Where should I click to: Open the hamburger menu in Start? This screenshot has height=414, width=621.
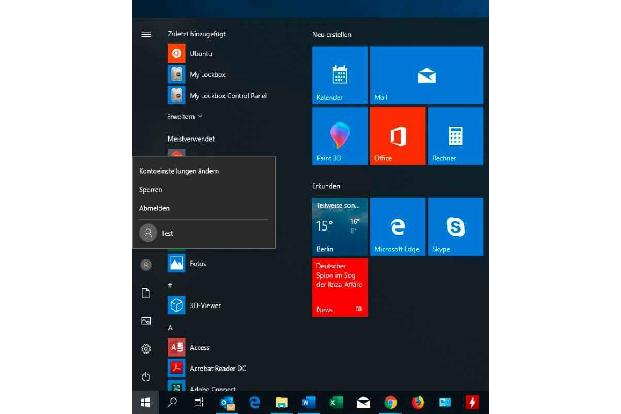point(146,35)
